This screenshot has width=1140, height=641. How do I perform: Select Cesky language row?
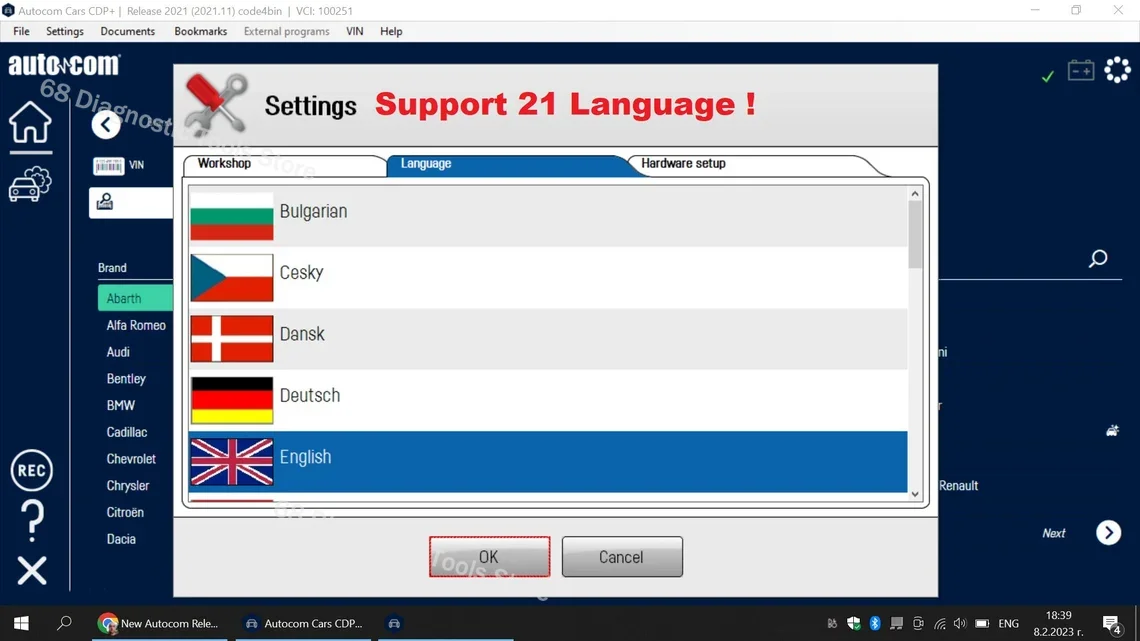pyautogui.click(x=548, y=277)
